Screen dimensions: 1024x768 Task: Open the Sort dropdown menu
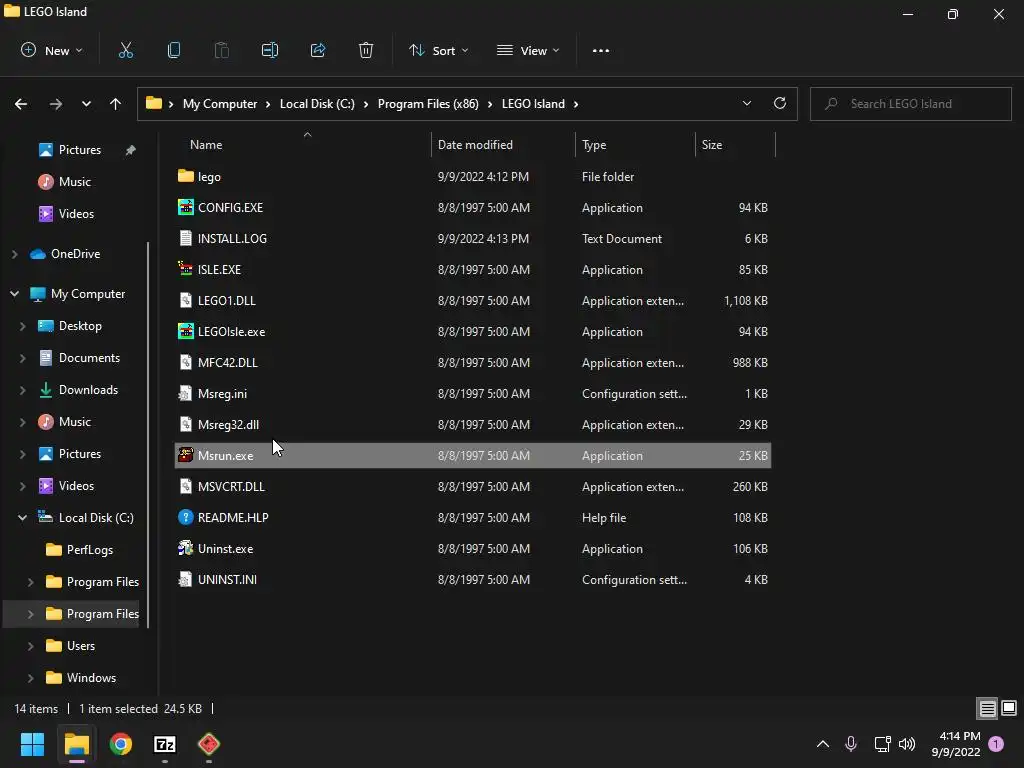(438, 50)
